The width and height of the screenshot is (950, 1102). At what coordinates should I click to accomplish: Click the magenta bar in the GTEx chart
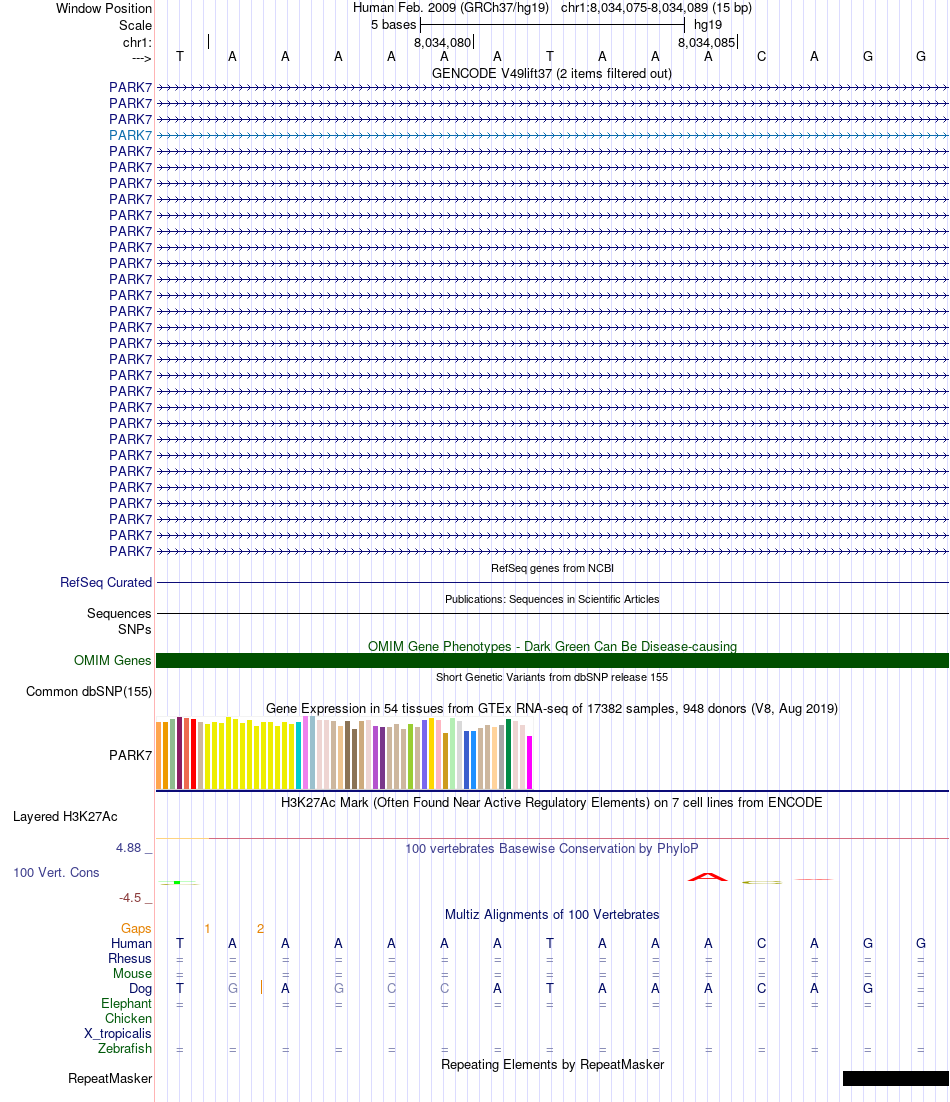coord(529,763)
